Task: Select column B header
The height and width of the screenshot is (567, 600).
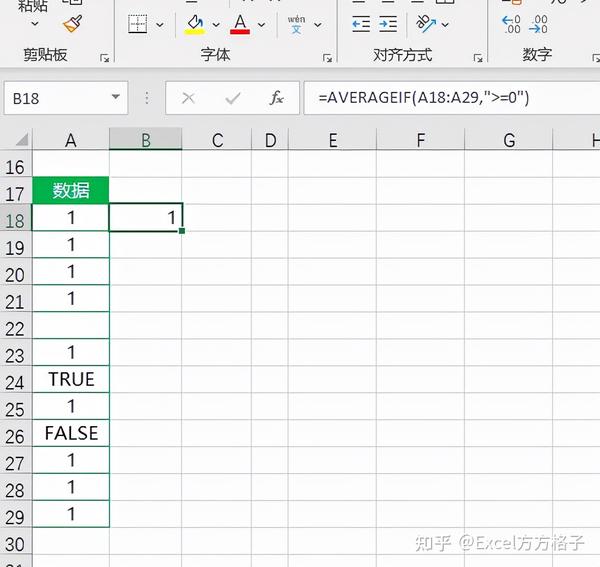Action: click(x=145, y=140)
